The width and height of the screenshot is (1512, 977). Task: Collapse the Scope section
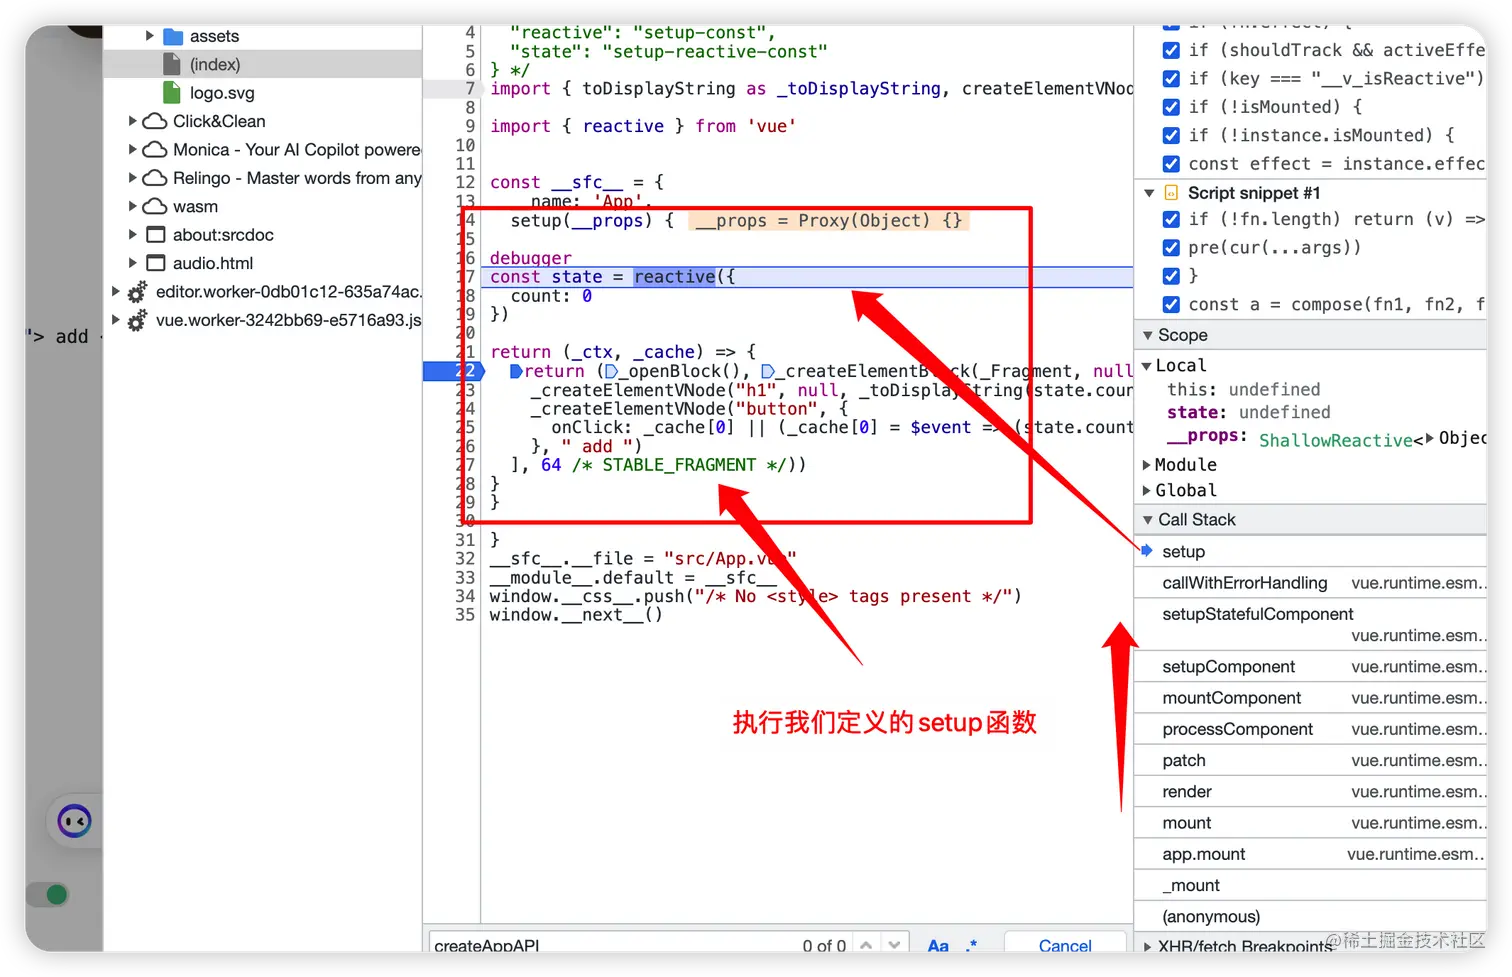point(1148,335)
